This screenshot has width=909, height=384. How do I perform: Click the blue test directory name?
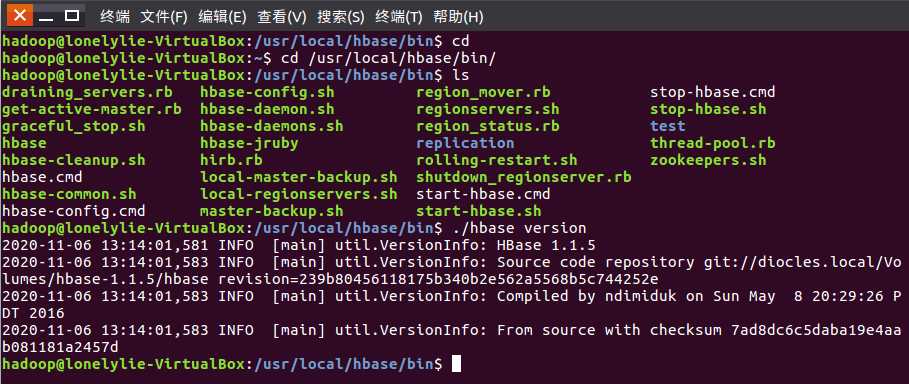click(x=668, y=126)
